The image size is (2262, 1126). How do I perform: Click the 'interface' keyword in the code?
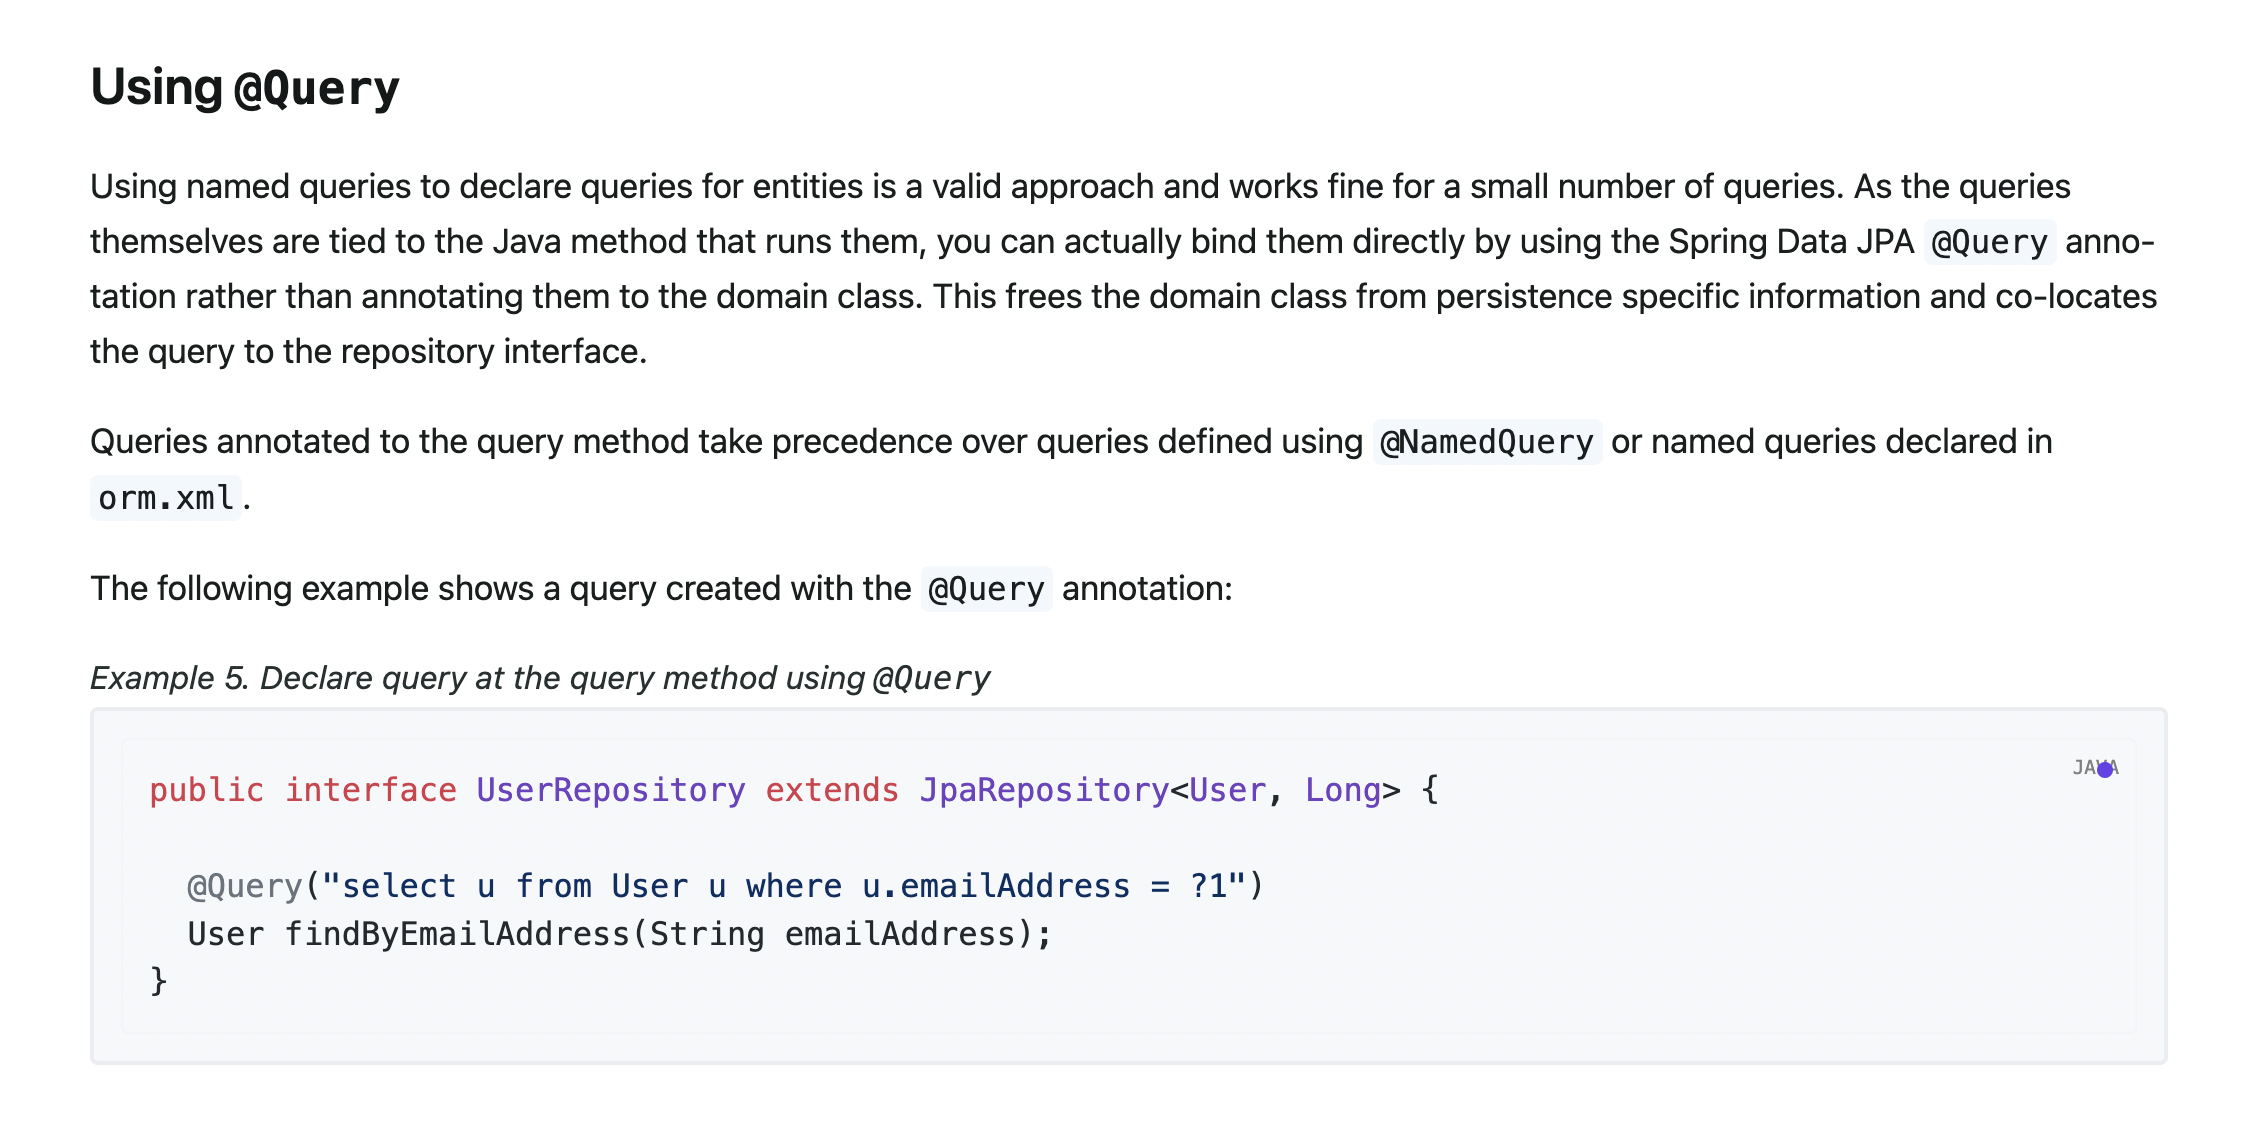[x=371, y=791]
